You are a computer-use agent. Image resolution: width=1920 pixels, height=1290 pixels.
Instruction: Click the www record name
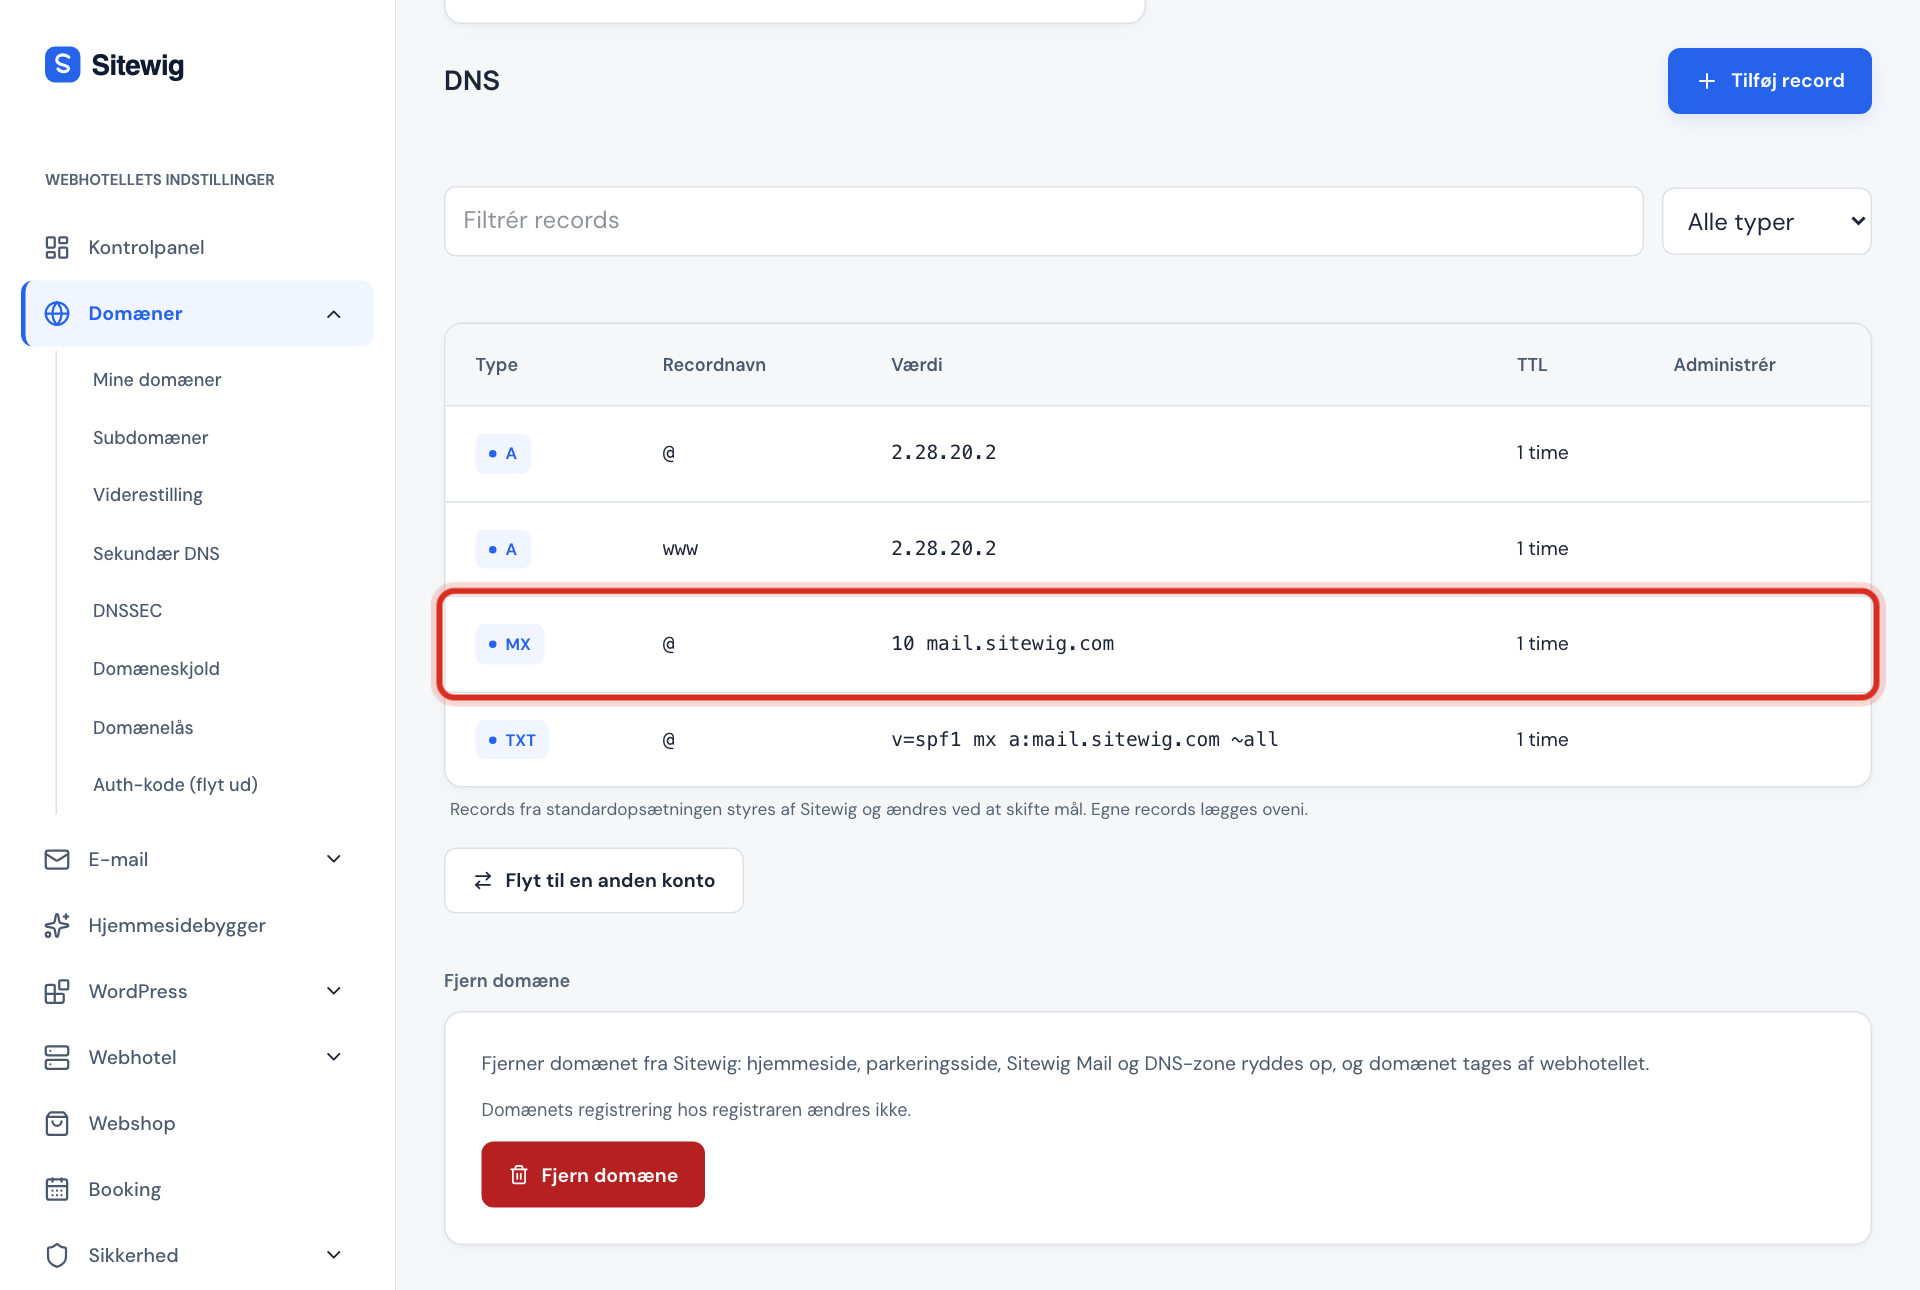point(680,549)
